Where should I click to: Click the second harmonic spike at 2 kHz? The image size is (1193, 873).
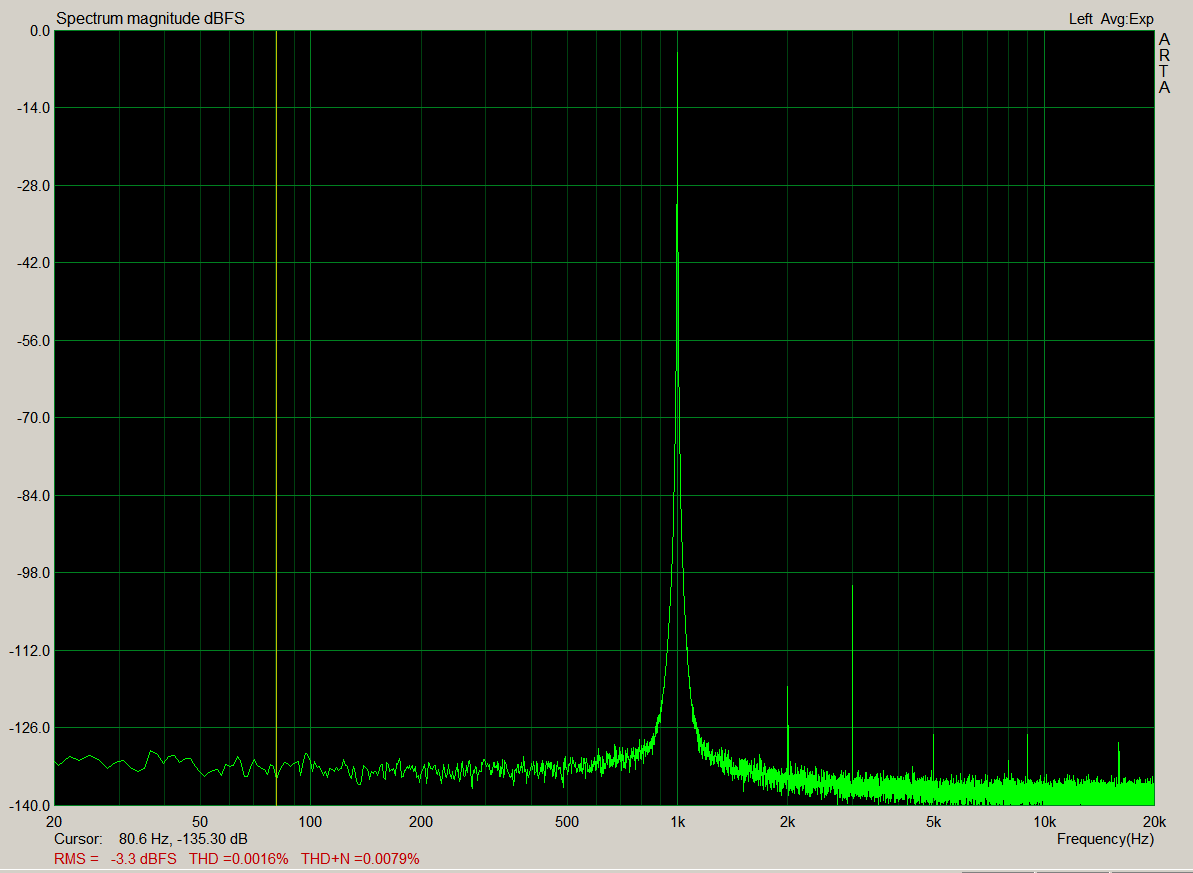787,731
